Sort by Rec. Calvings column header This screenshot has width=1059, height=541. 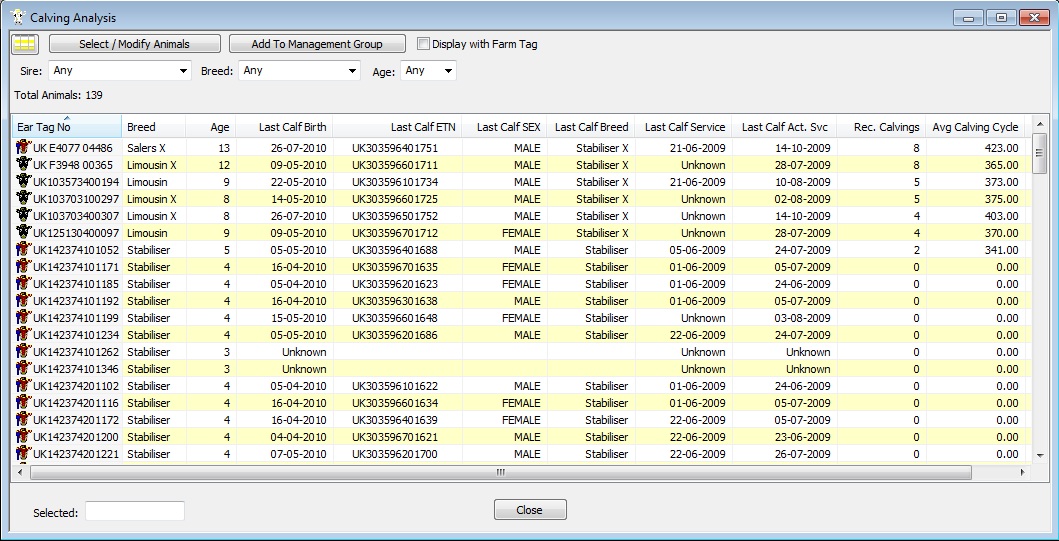[881, 127]
